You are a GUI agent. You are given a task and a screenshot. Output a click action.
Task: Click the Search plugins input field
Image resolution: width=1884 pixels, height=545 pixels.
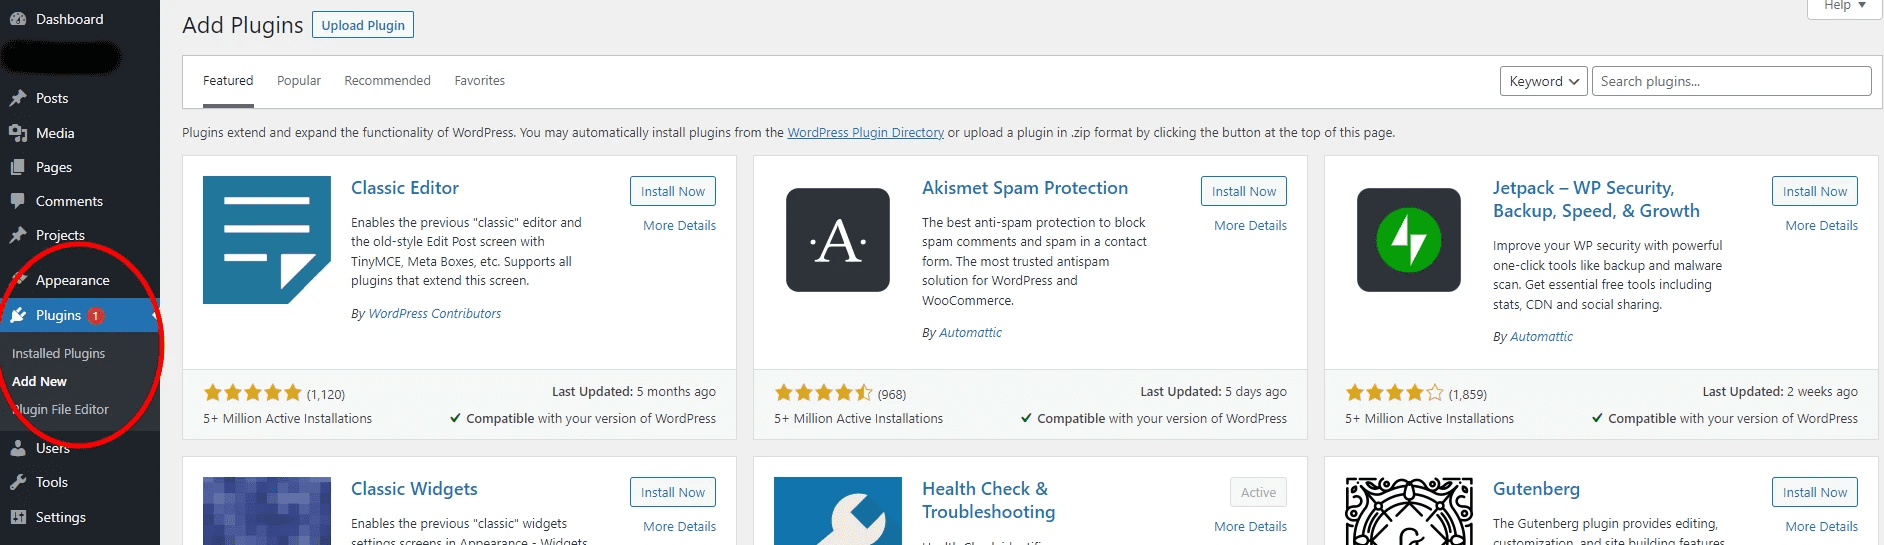pyautogui.click(x=1731, y=81)
